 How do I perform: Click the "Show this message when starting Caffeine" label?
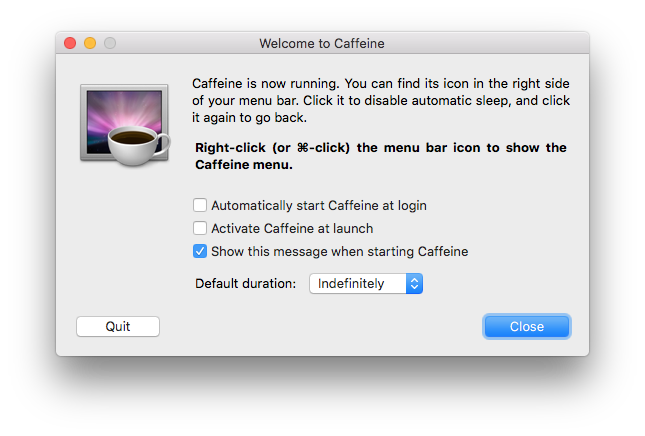[x=340, y=251]
